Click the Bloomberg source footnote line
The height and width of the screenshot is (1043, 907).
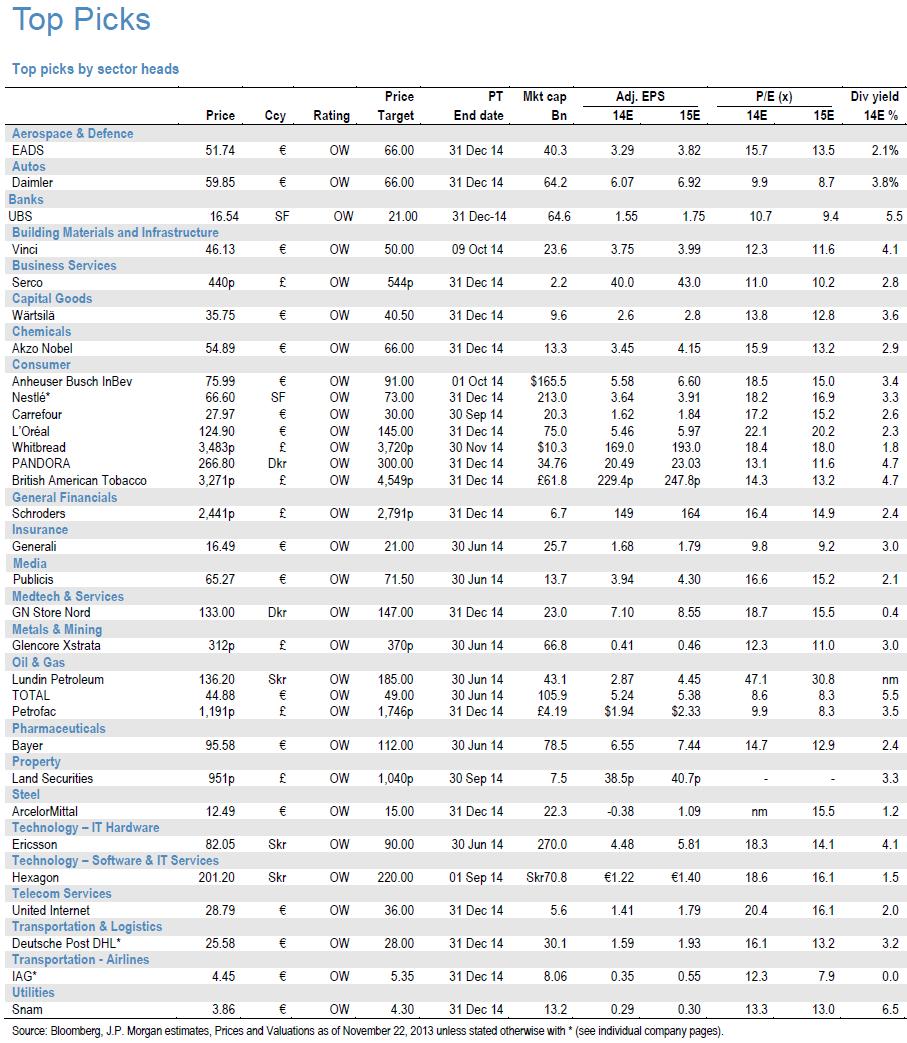(x=367, y=1031)
